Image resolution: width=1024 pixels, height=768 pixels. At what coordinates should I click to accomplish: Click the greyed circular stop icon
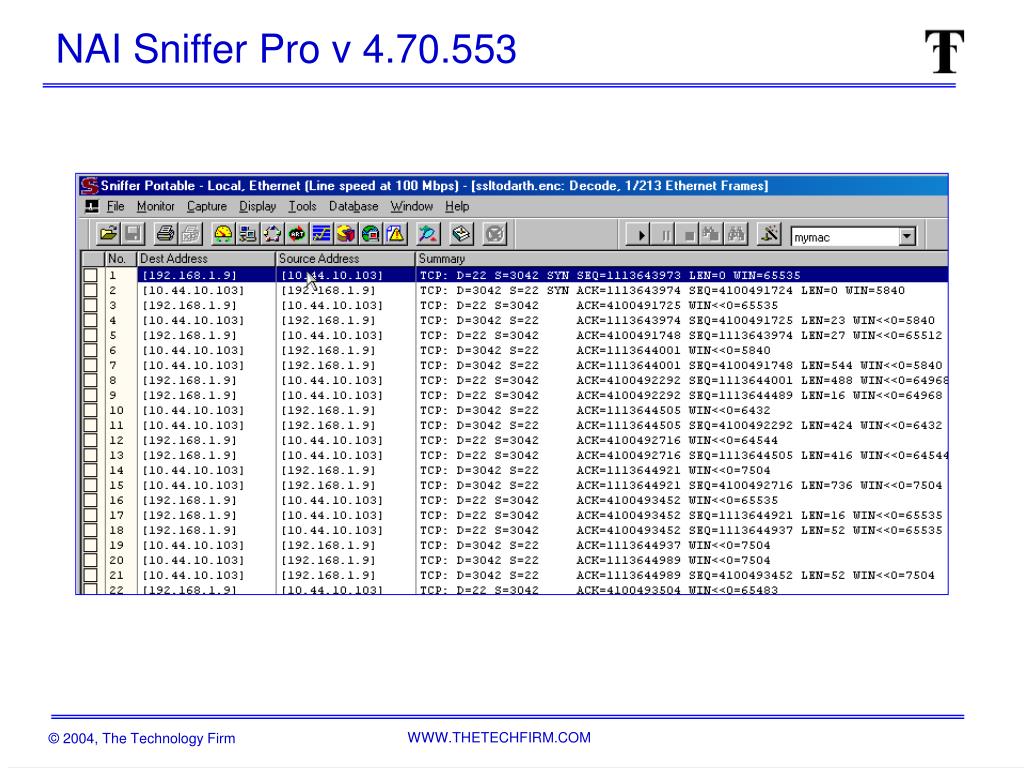pyautogui.click(x=494, y=234)
